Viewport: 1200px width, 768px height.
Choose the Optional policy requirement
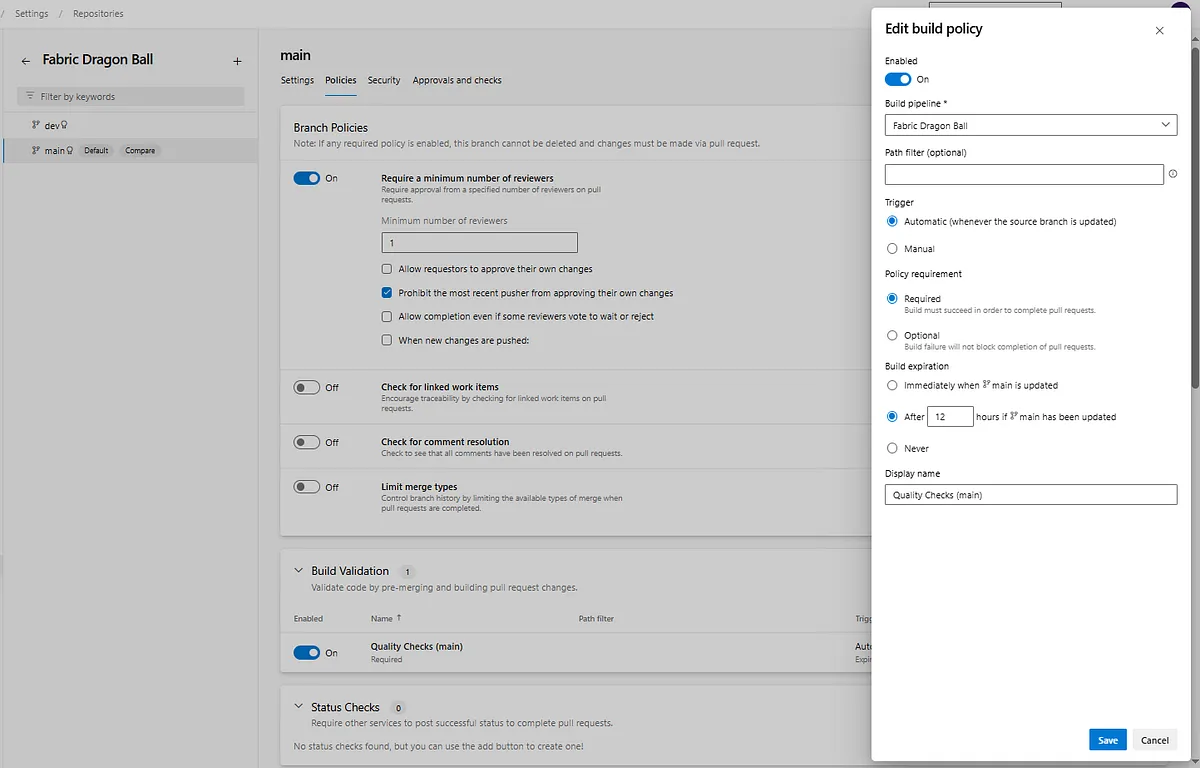pyautogui.click(x=892, y=335)
